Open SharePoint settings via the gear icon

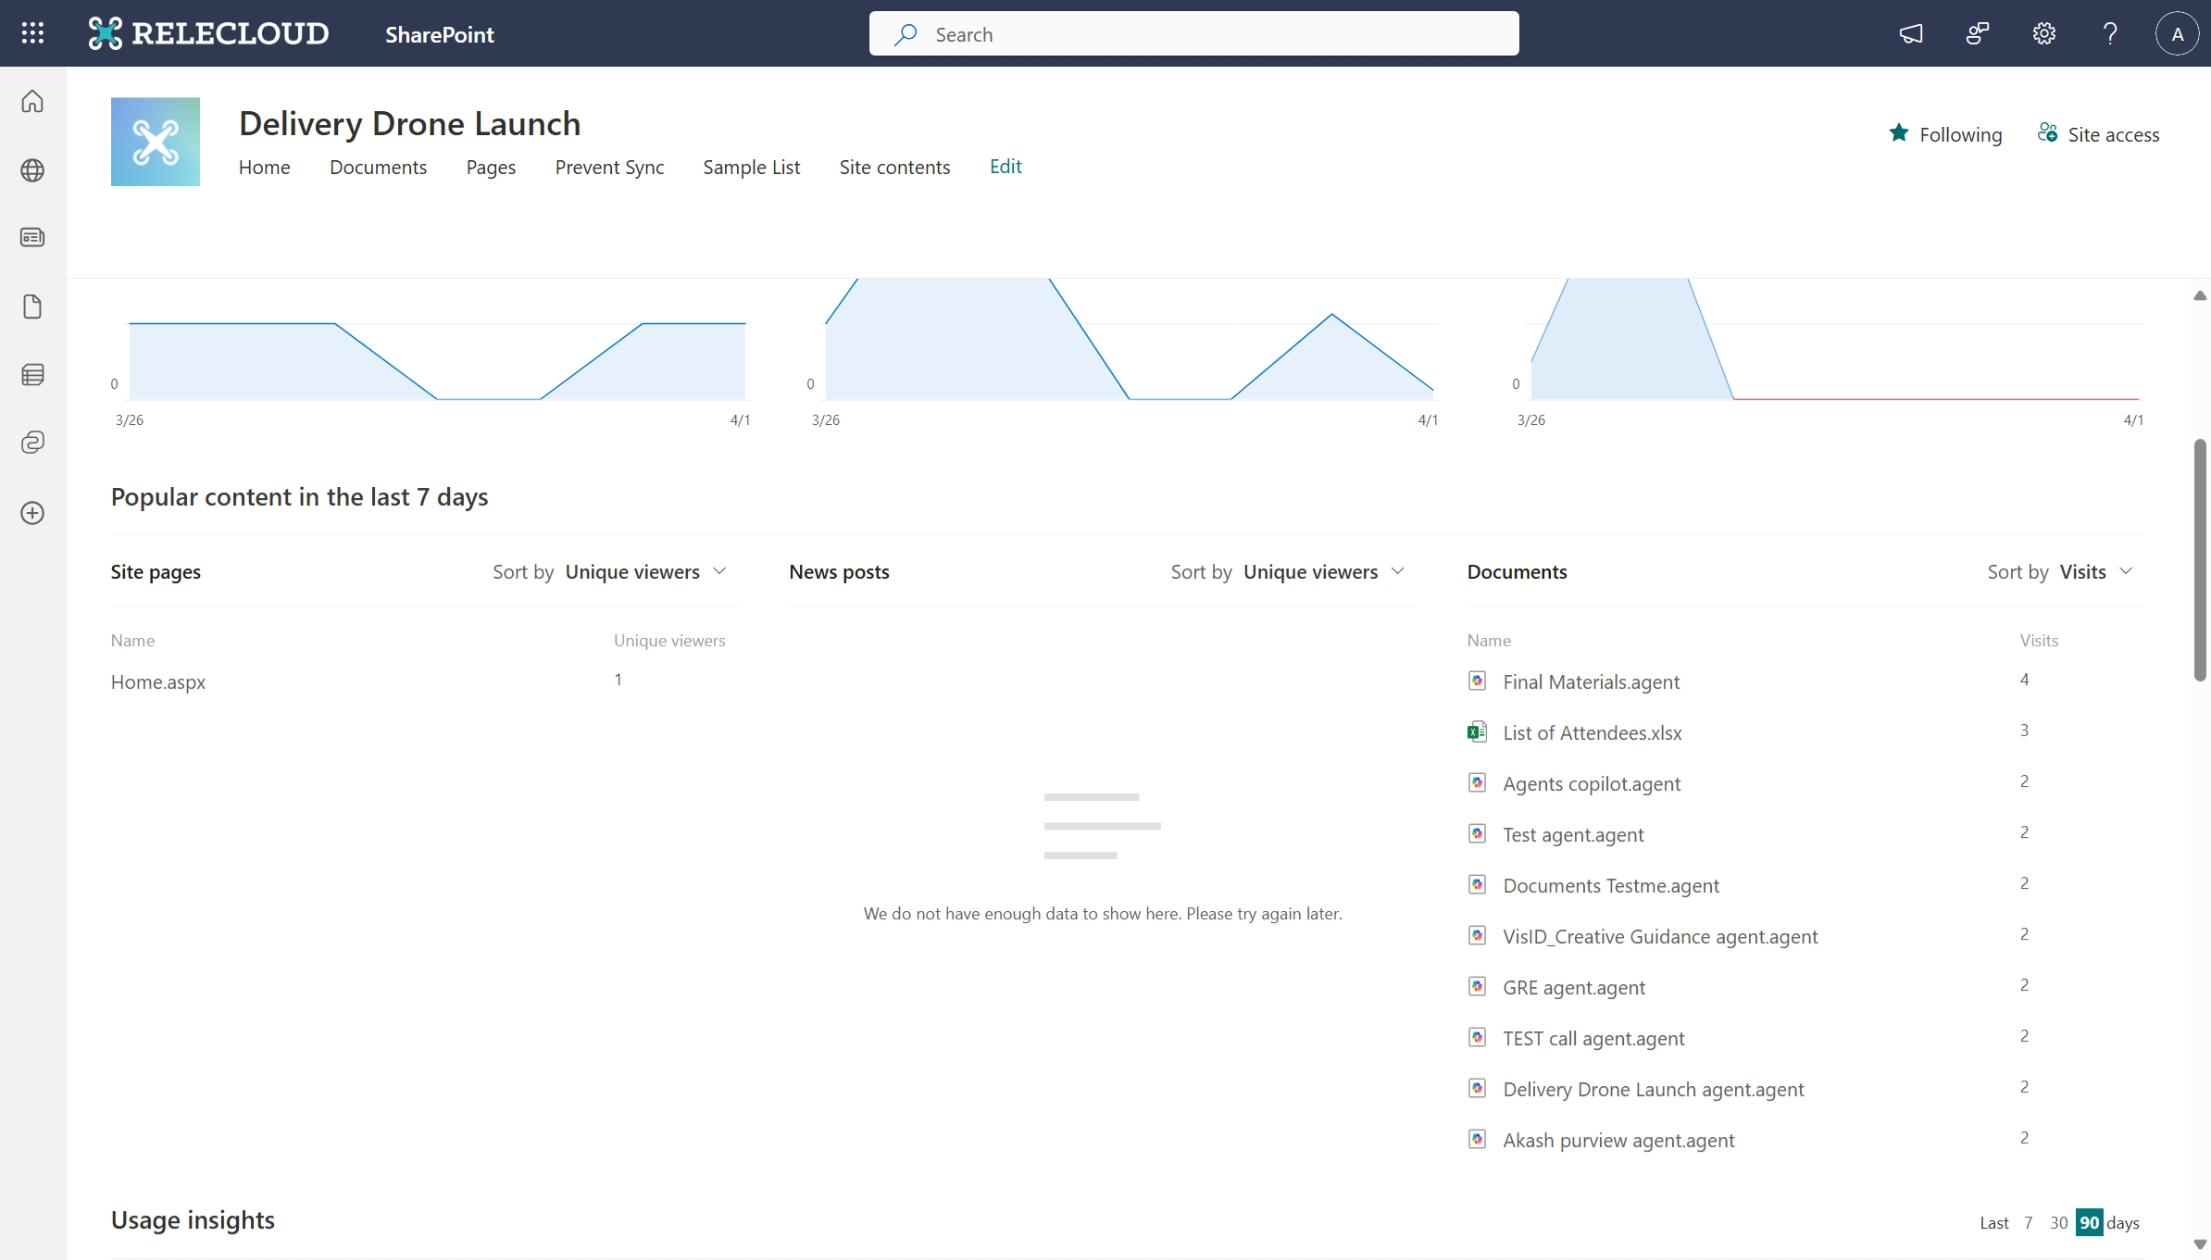click(x=2043, y=33)
